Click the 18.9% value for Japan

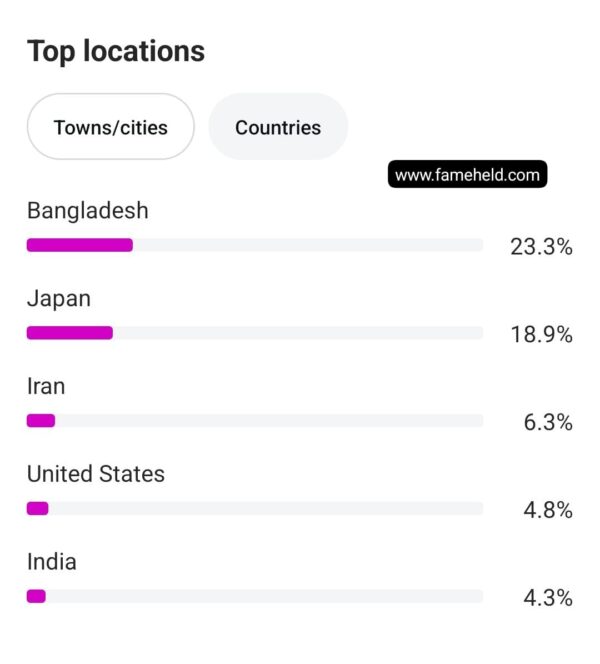[541, 334]
